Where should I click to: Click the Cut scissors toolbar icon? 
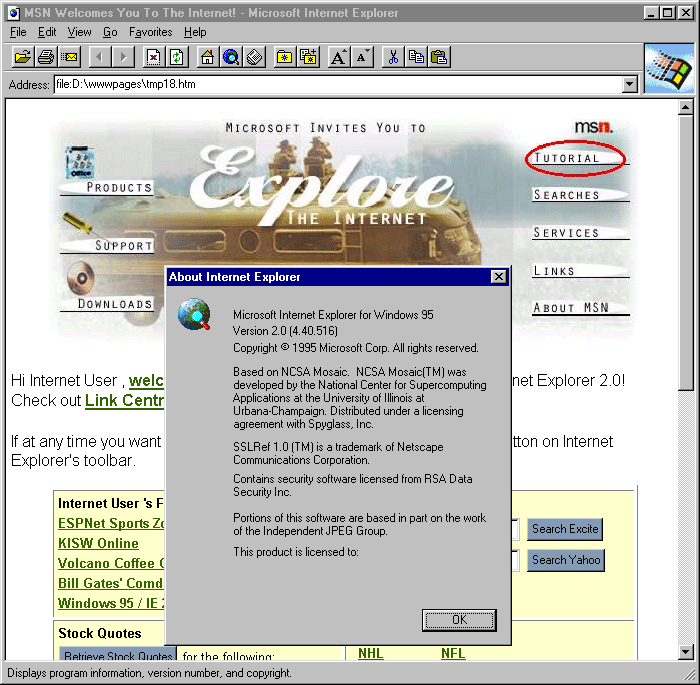393,57
